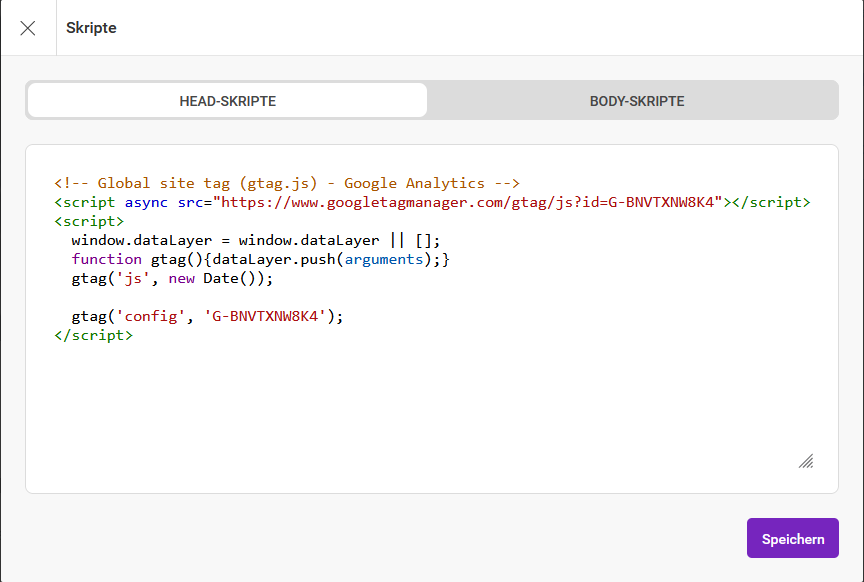
Task: Click the resize handle of the script textarea
Action: pos(805,460)
